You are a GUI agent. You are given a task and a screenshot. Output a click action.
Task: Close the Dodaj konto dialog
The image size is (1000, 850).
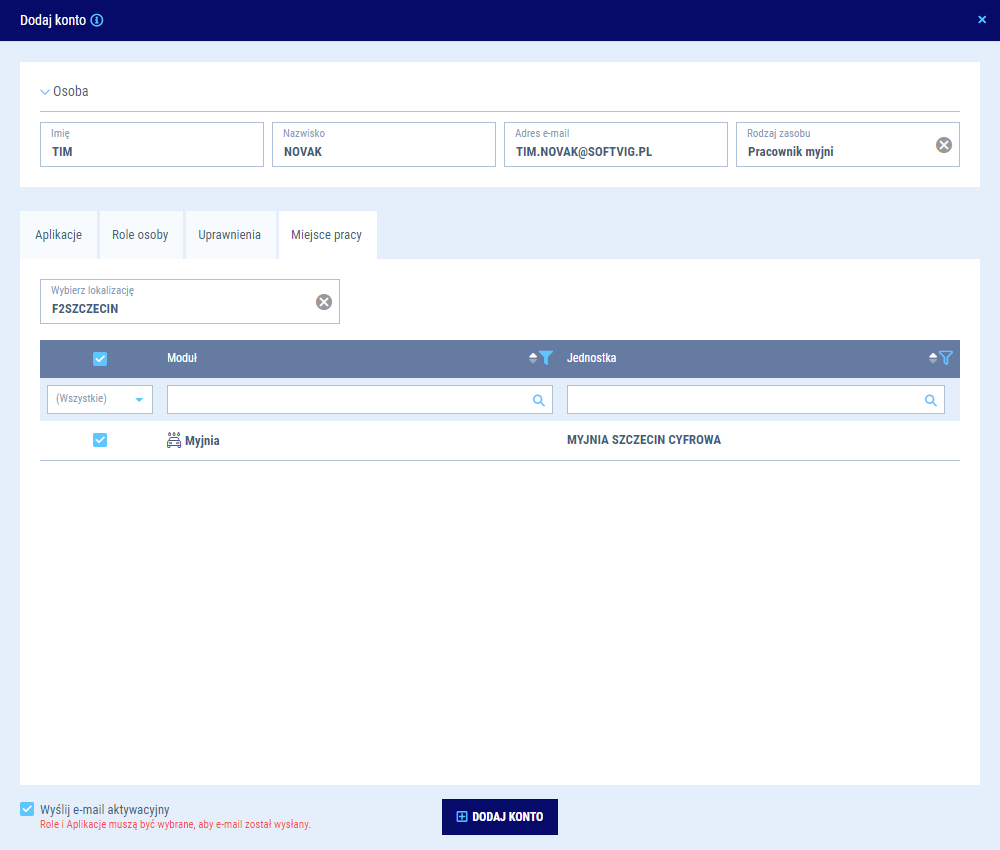click(981, 20)
